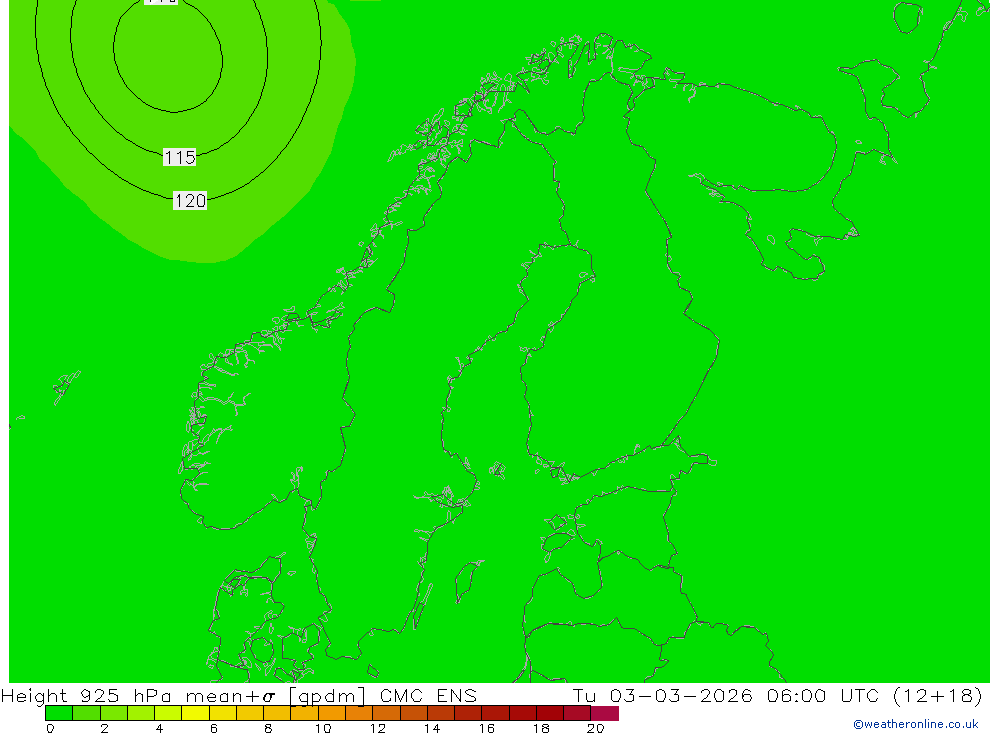The image size is (1000, 733).
Task: Open the weatheronline.co.uk copyright link
Action: (x=915, y=724)
